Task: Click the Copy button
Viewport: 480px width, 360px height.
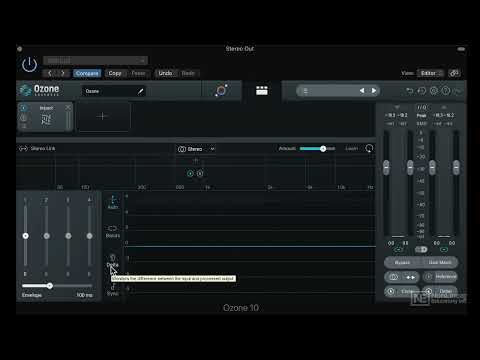Action: [x=115, y=73]
